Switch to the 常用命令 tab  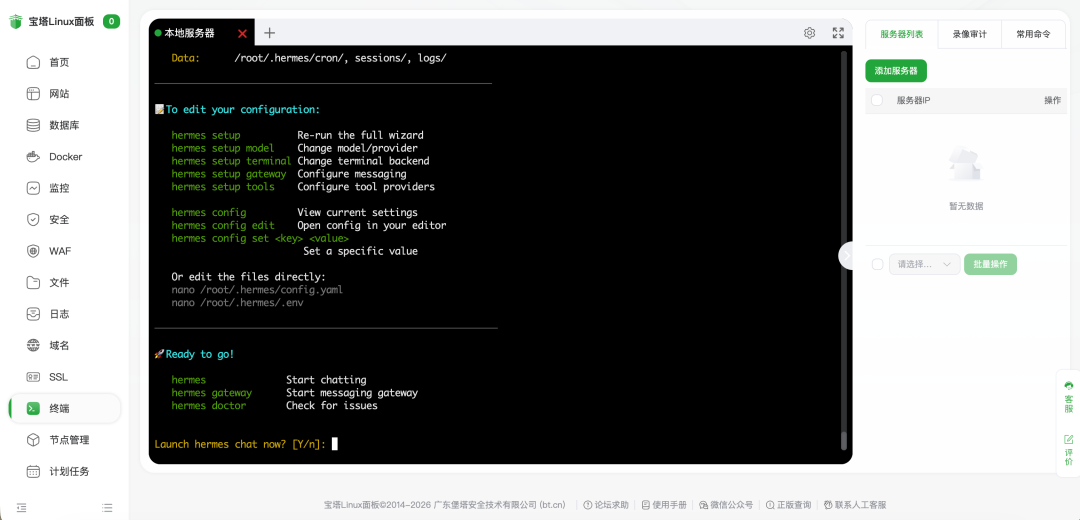(x=1033, y=34)
